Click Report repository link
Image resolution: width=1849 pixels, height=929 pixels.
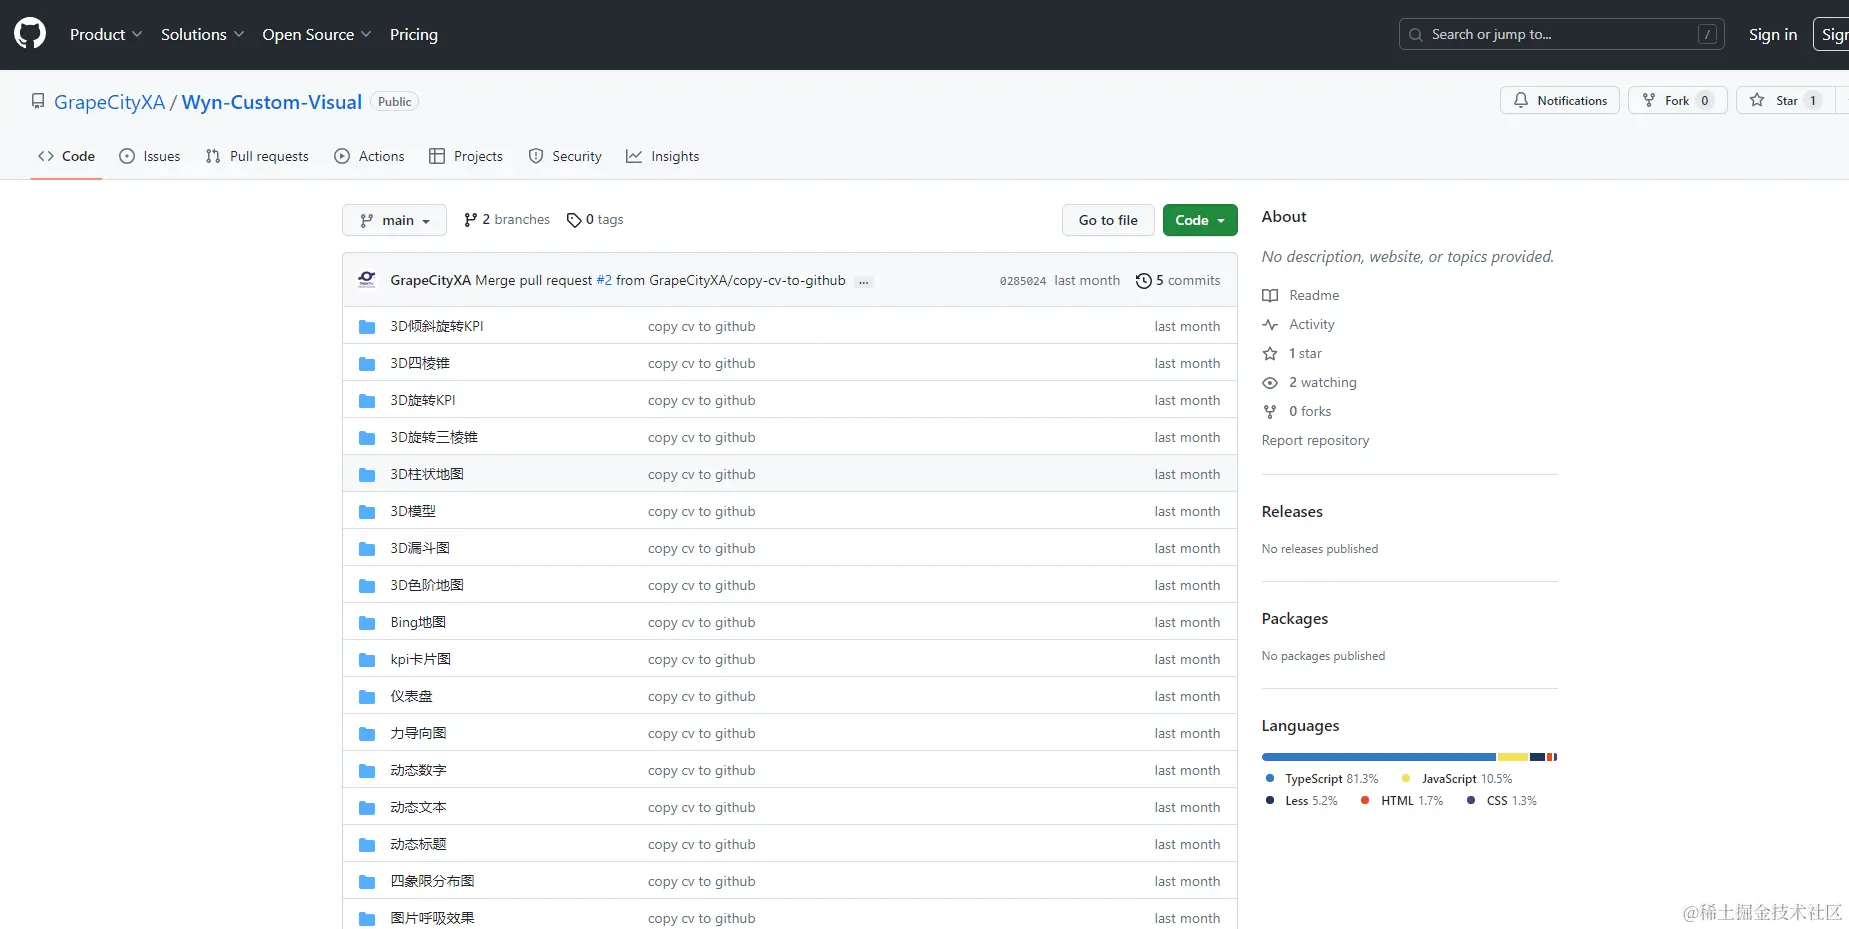(1315, 440)
